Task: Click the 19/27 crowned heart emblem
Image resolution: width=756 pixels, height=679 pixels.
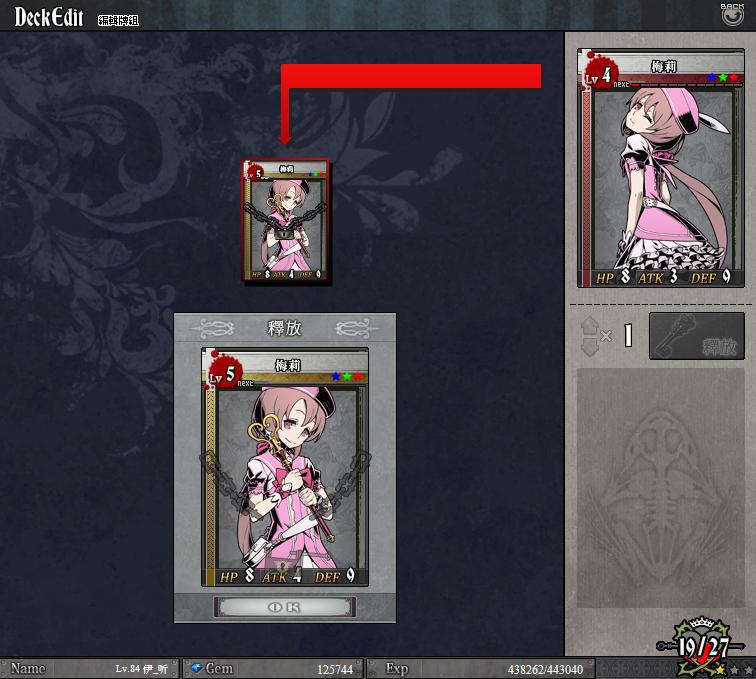Action: coord(700,645)
